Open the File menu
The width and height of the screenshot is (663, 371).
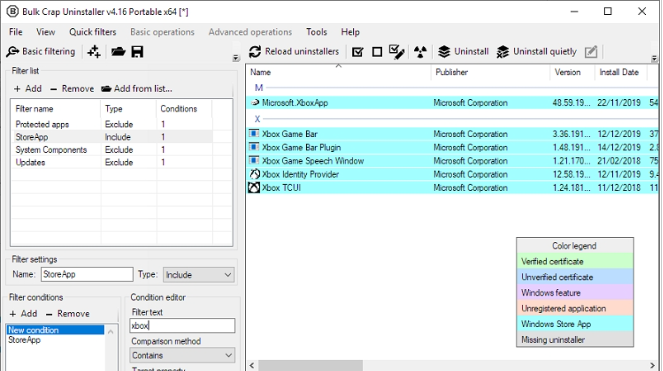click(x=16, y=32)
